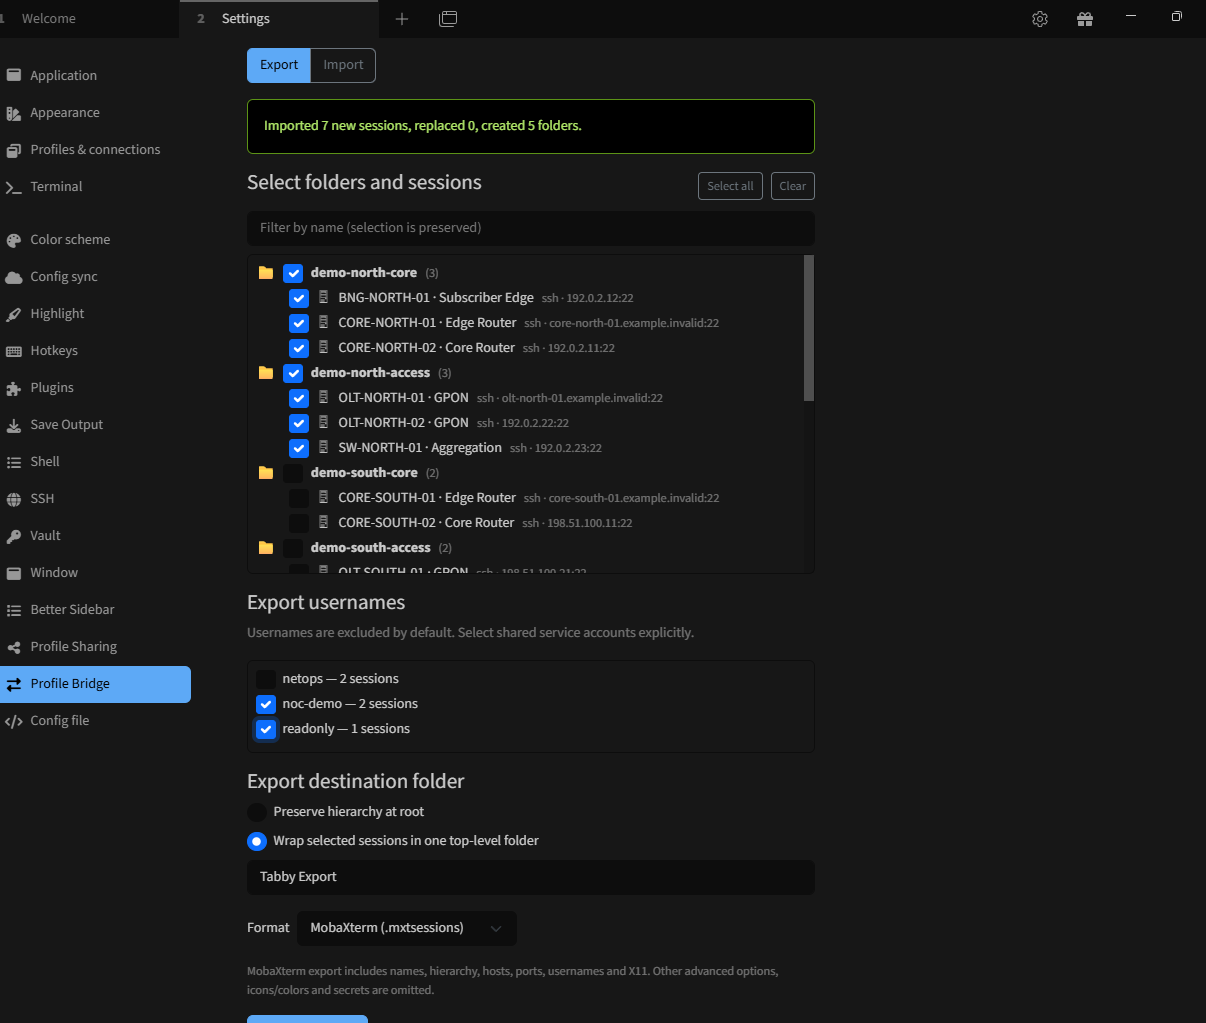Click the CORE-NORTH-02 · Core Router row text

coord(427,348)
